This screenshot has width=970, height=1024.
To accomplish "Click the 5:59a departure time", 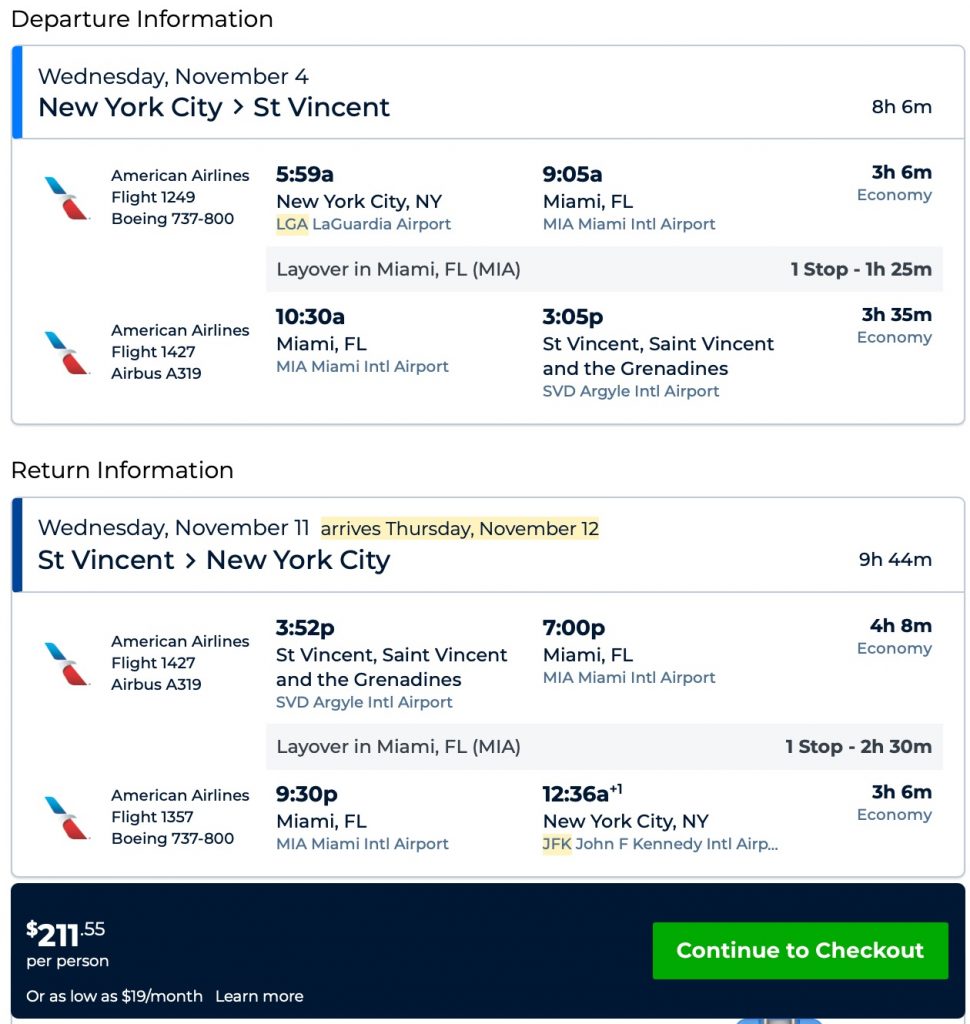I will click(x=304, y=175).
